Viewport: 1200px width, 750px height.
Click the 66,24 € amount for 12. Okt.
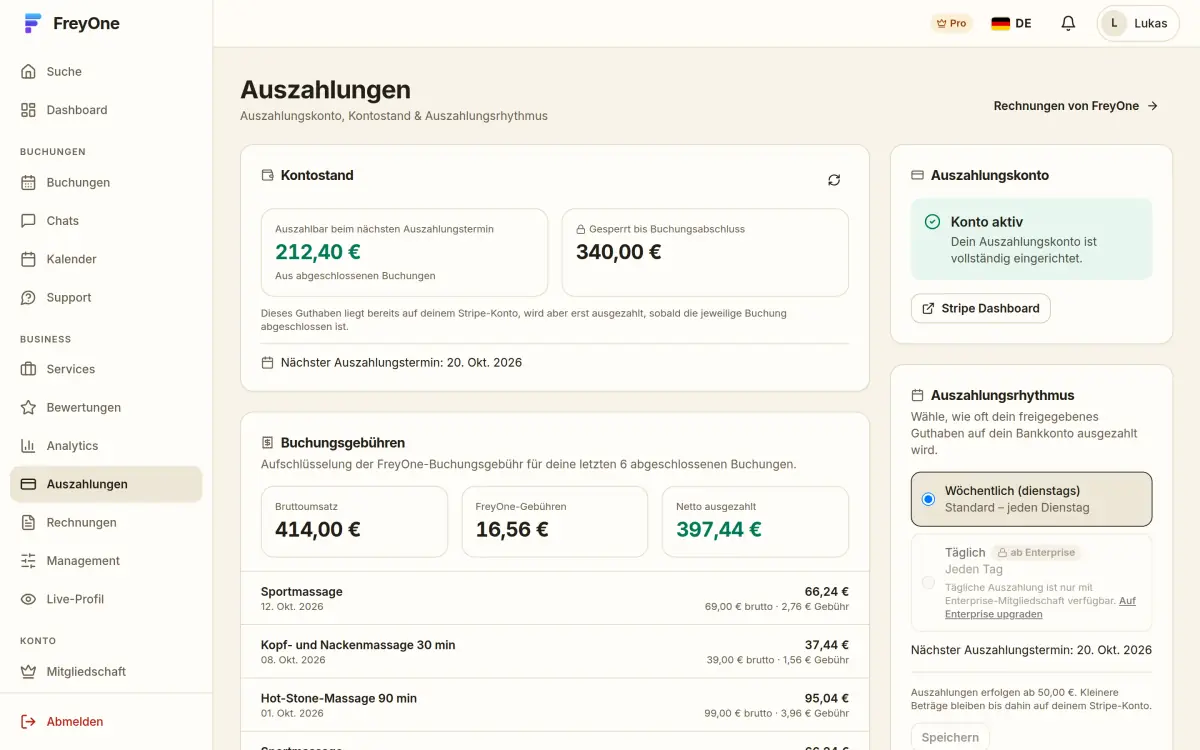click(826, 592)
